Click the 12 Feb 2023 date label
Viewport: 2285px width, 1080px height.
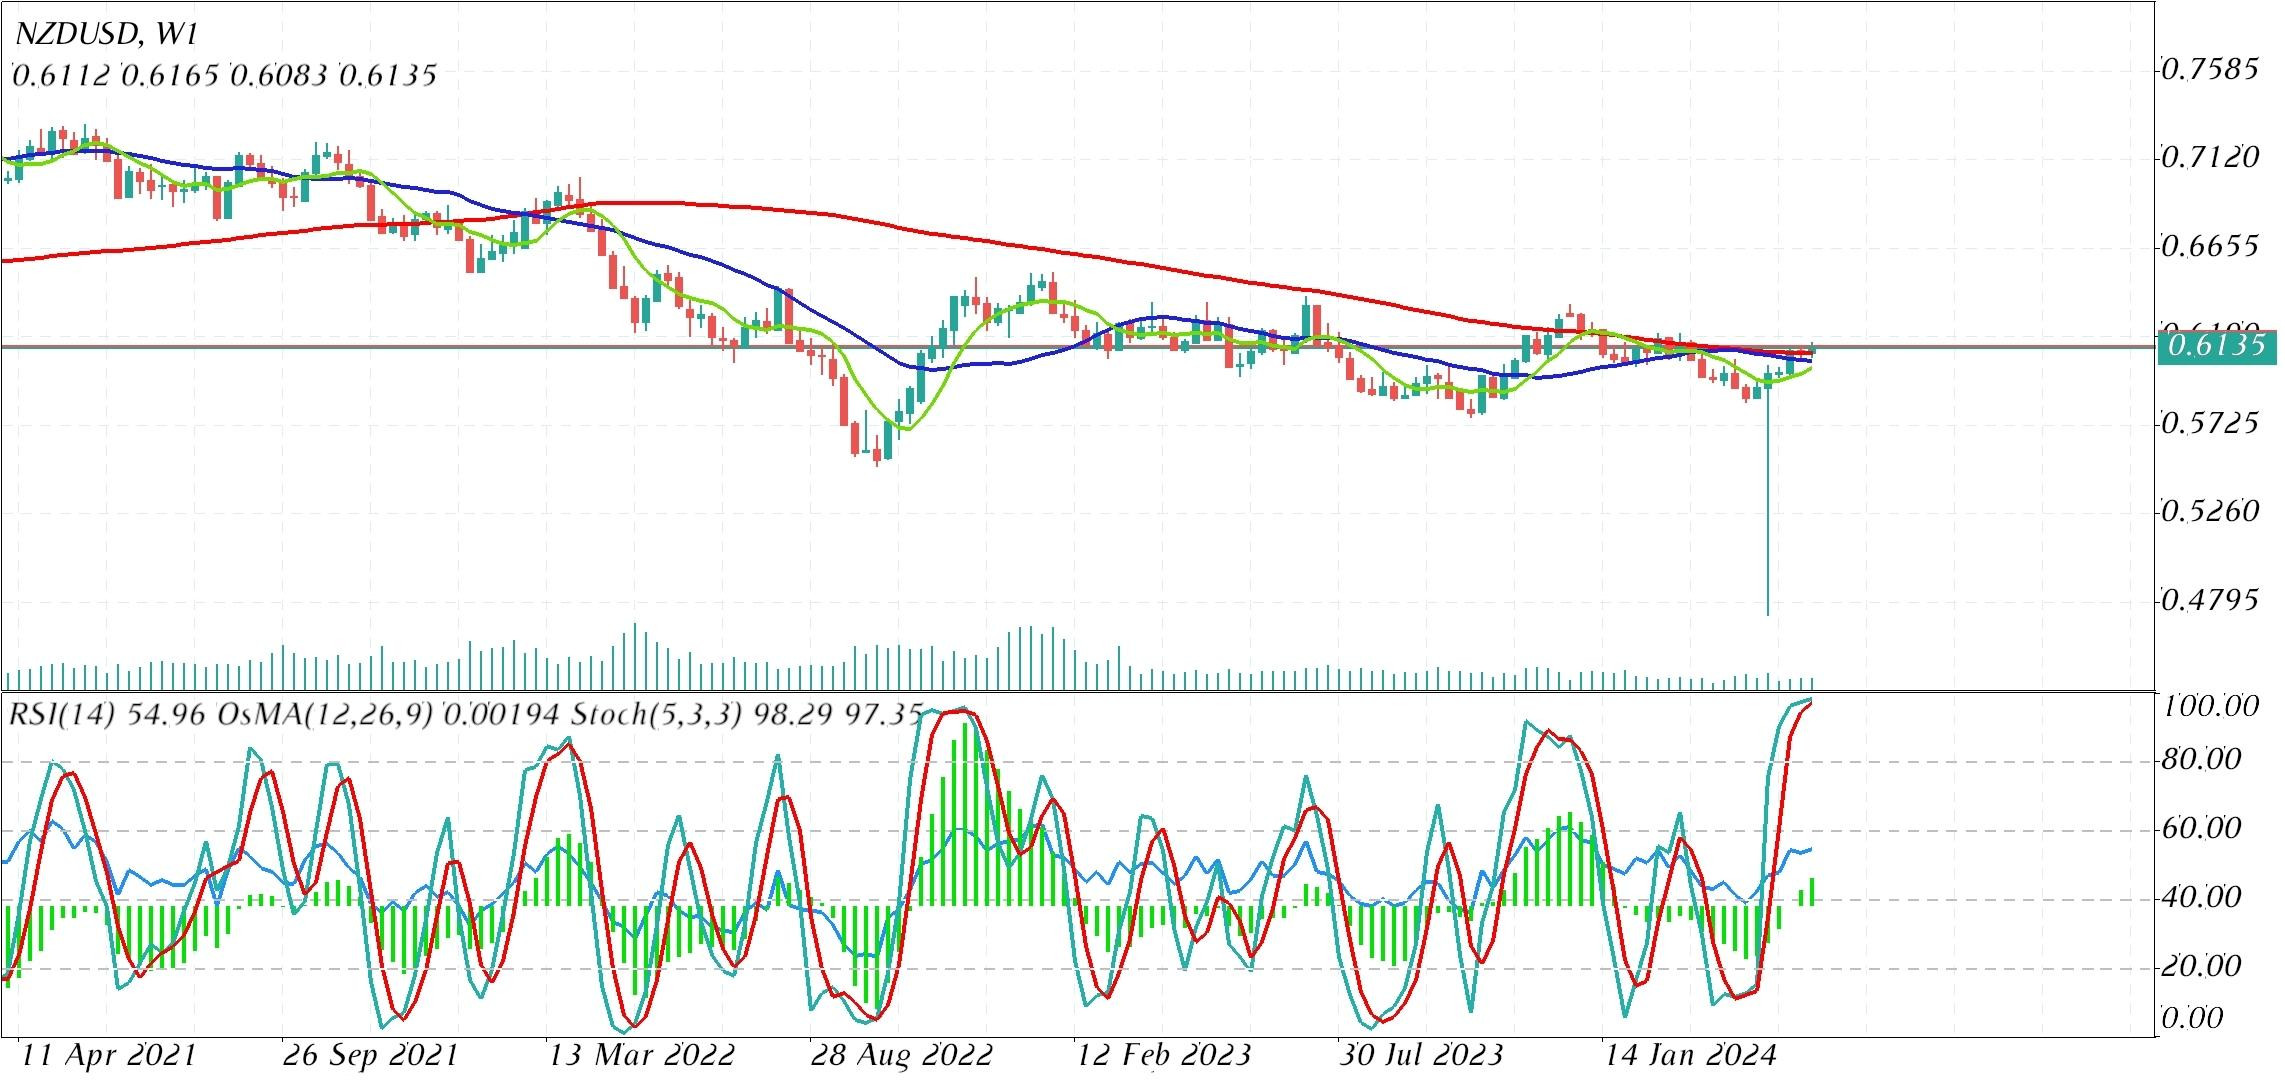click(x=1163, y=1056)
